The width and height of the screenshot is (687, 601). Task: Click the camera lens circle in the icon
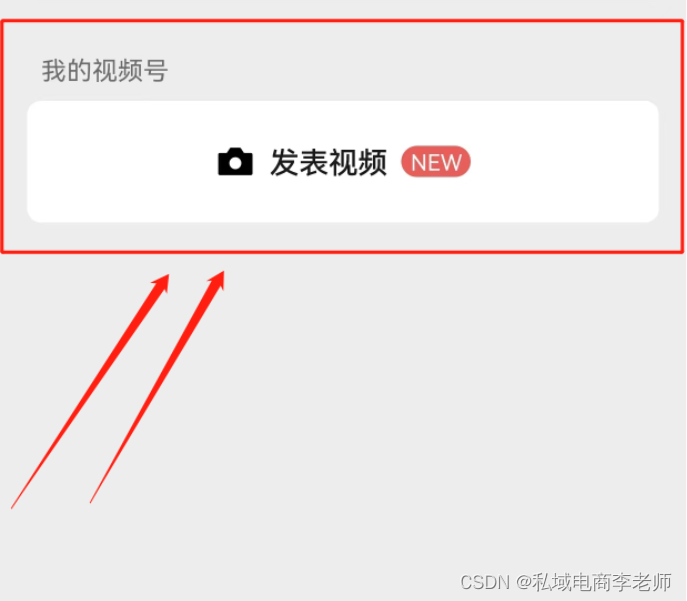click(x=235, y=163)
